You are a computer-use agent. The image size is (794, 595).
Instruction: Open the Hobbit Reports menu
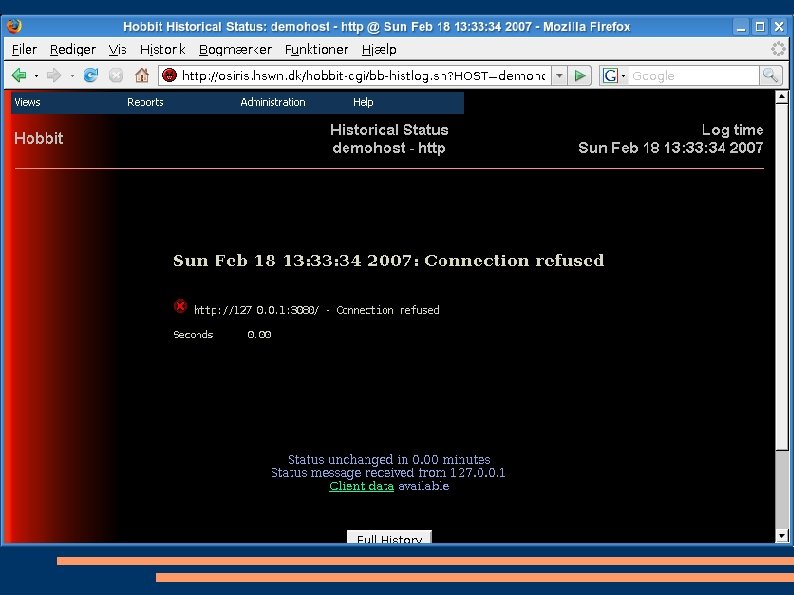click(145, 102)
